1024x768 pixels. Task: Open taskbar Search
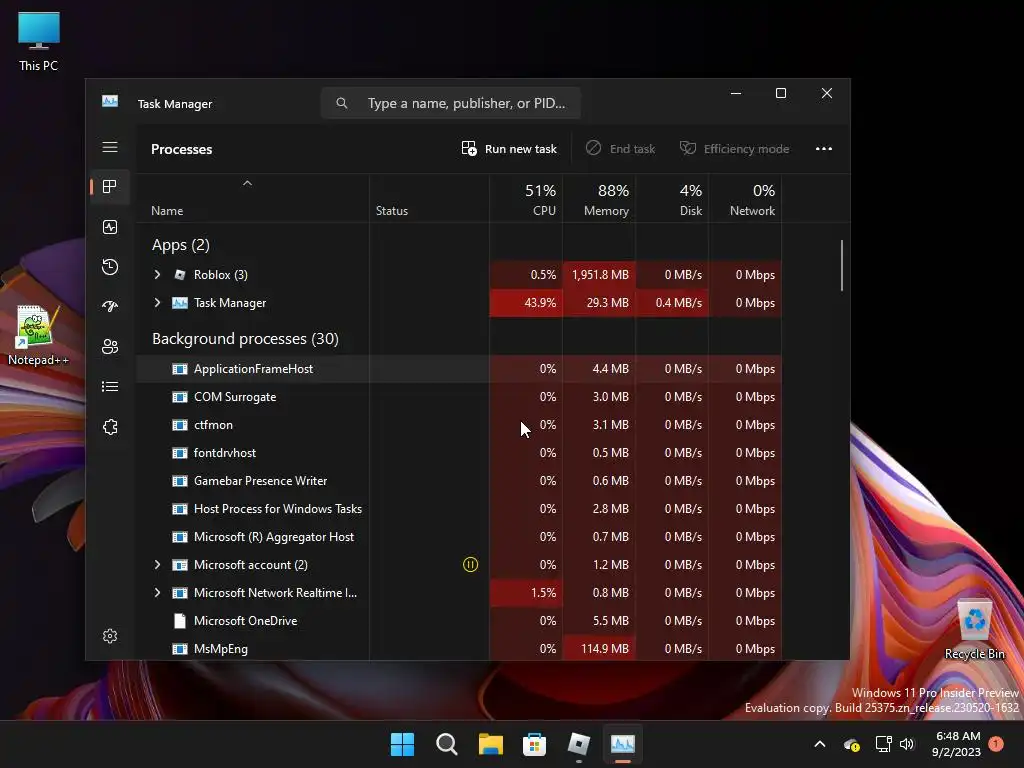(447, 744)
